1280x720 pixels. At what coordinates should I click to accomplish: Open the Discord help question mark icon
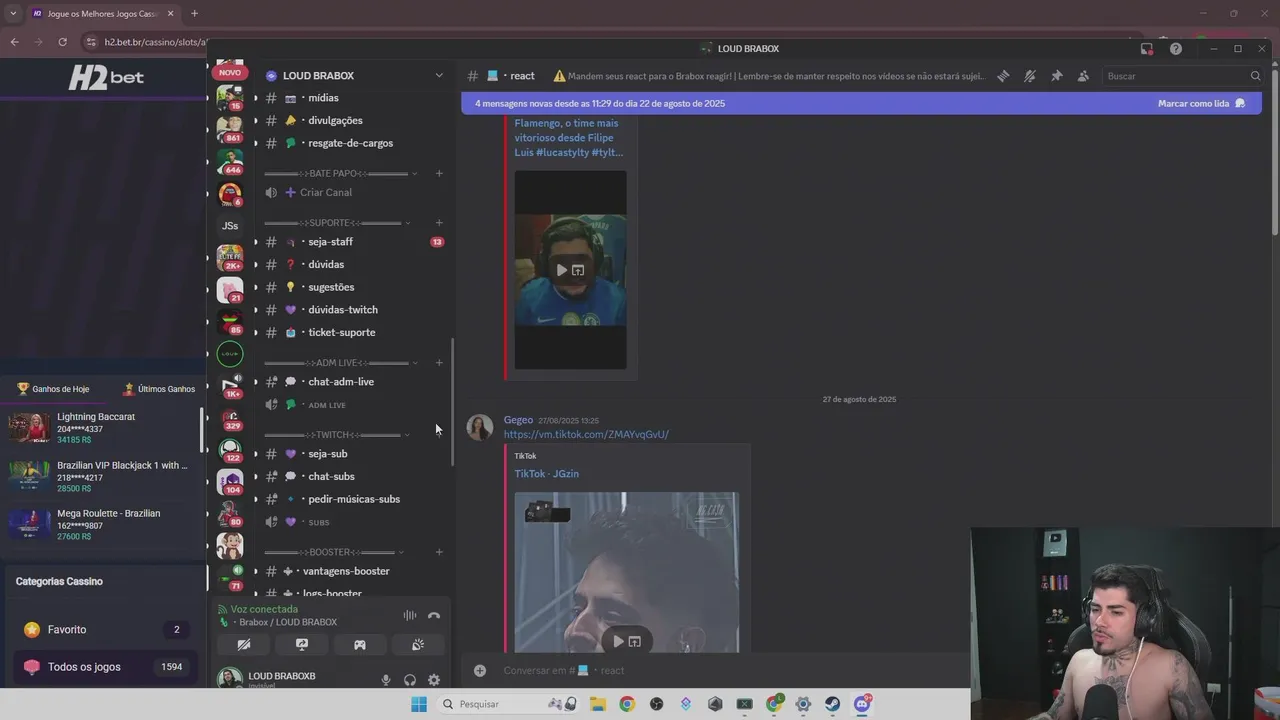click(1176, 48)
